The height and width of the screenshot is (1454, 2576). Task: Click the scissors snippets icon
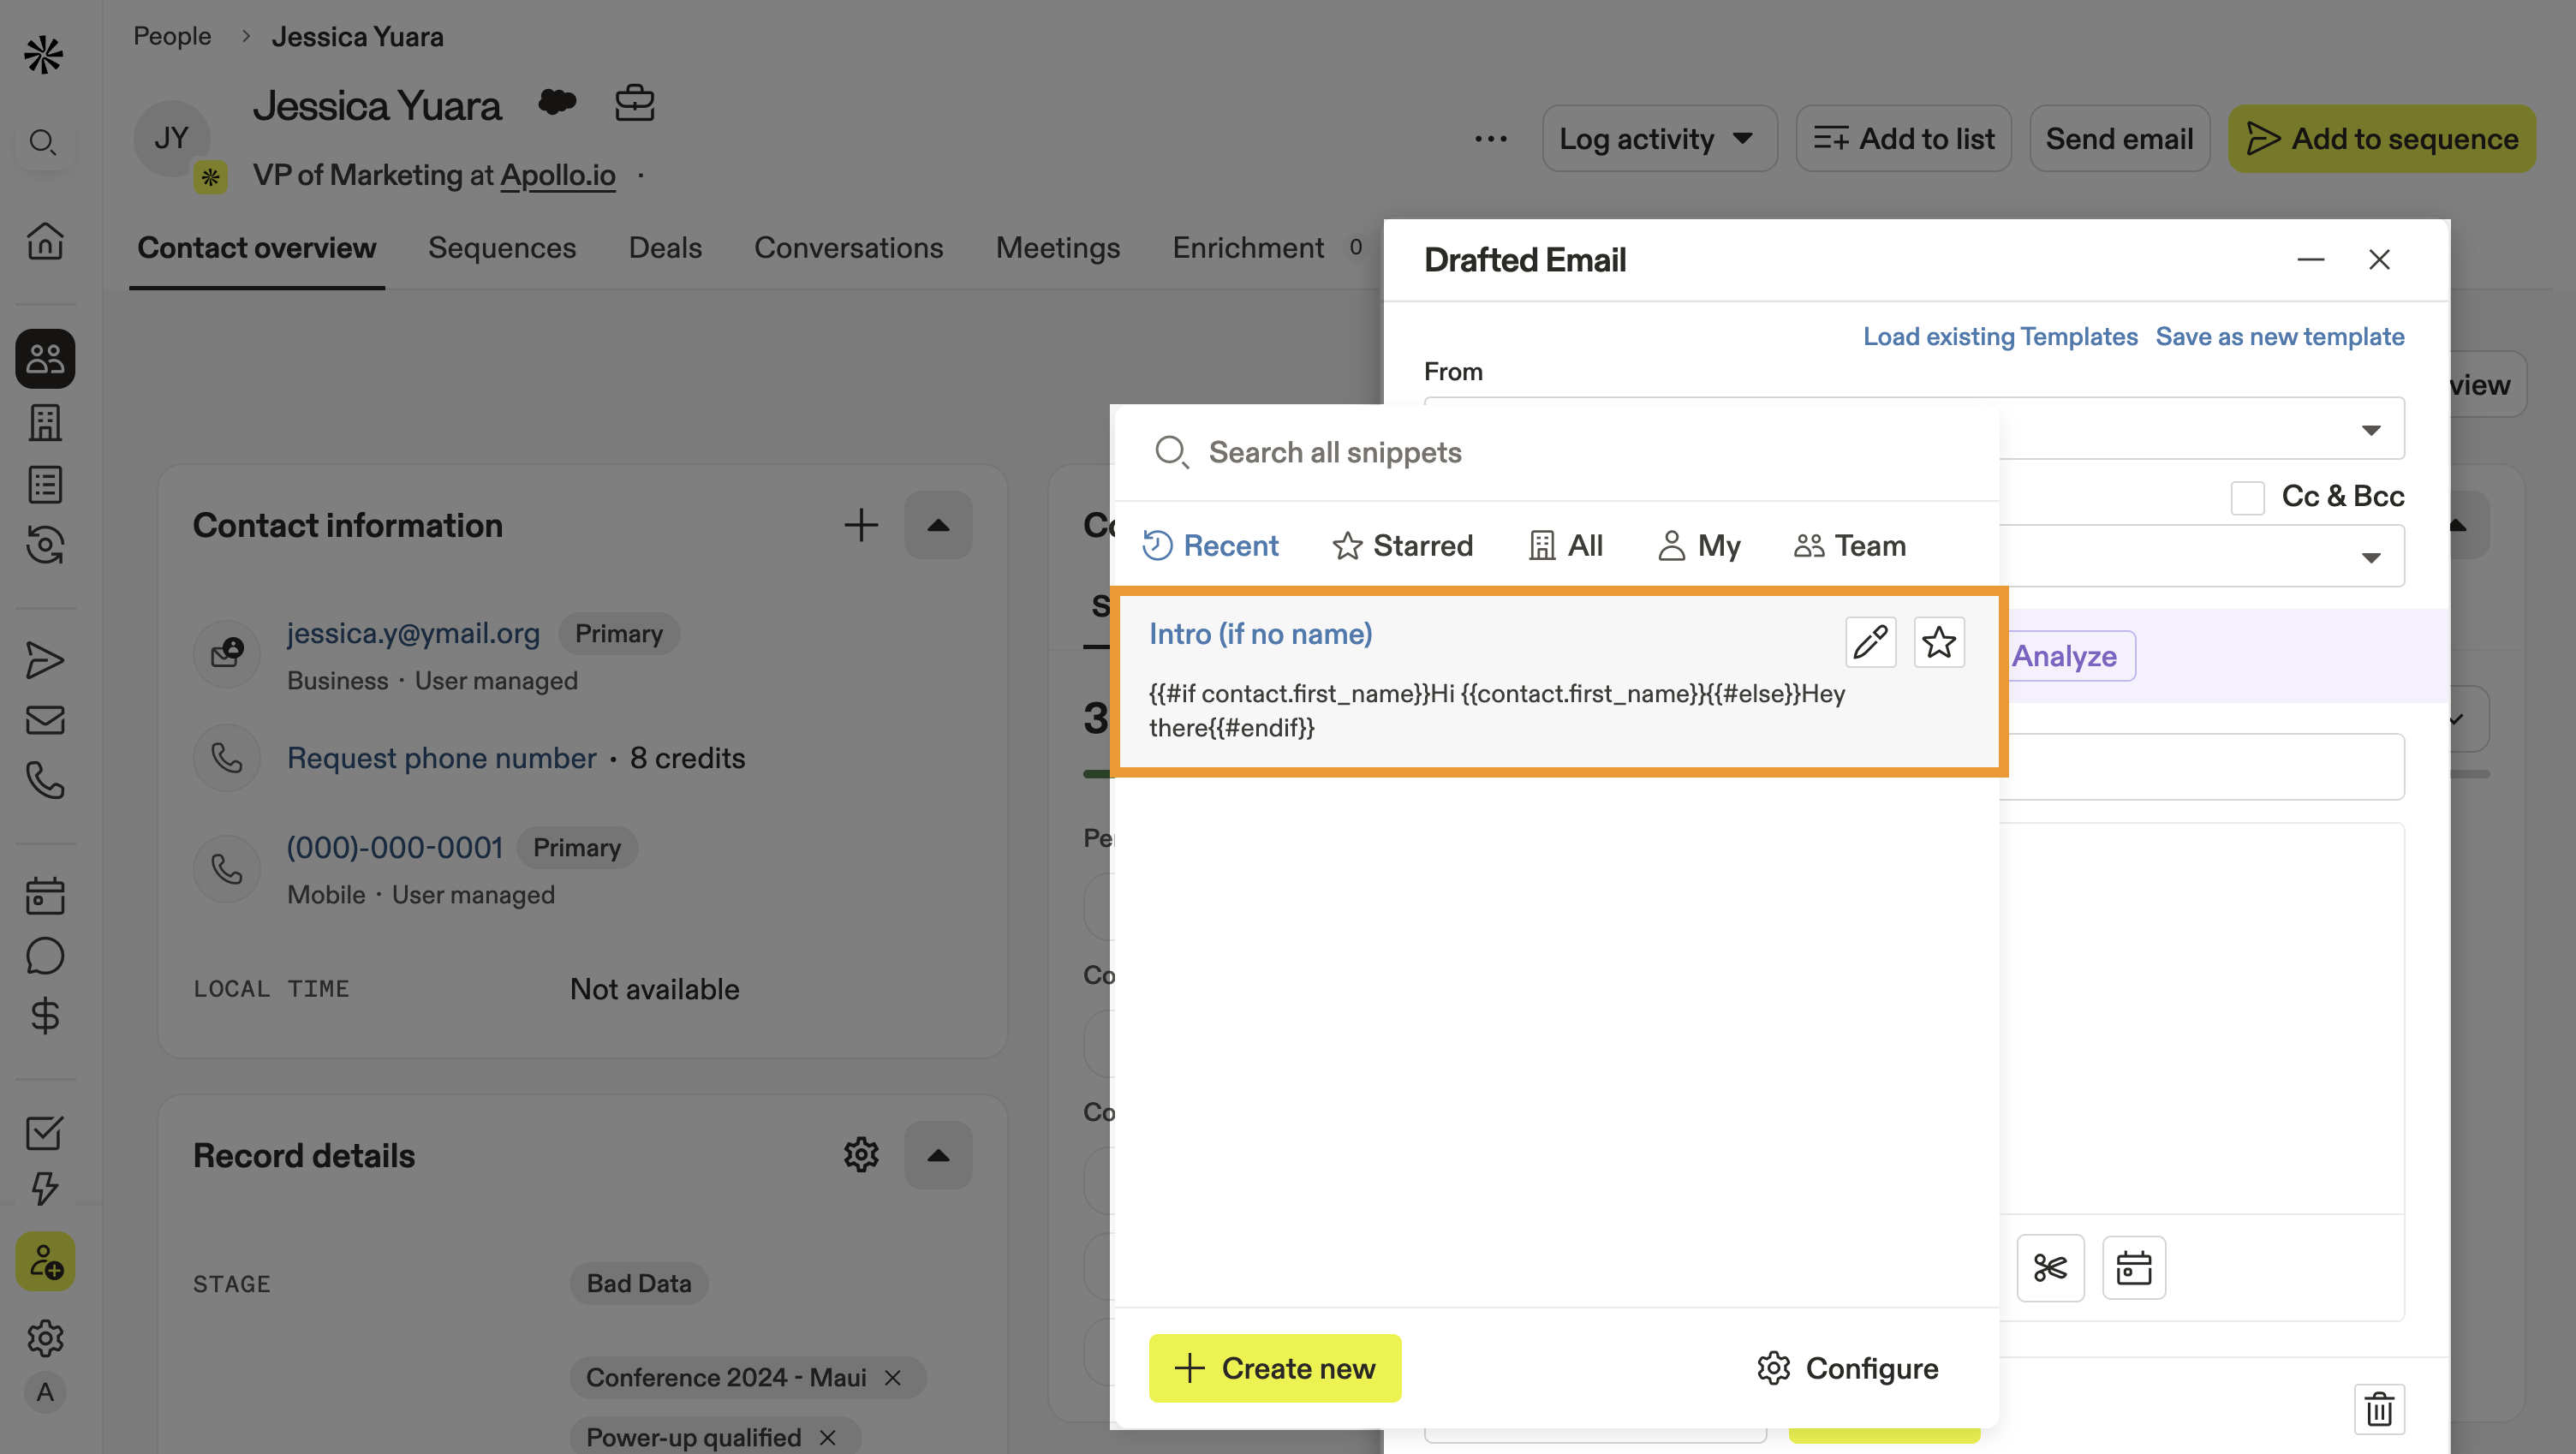point(2049,1268)
